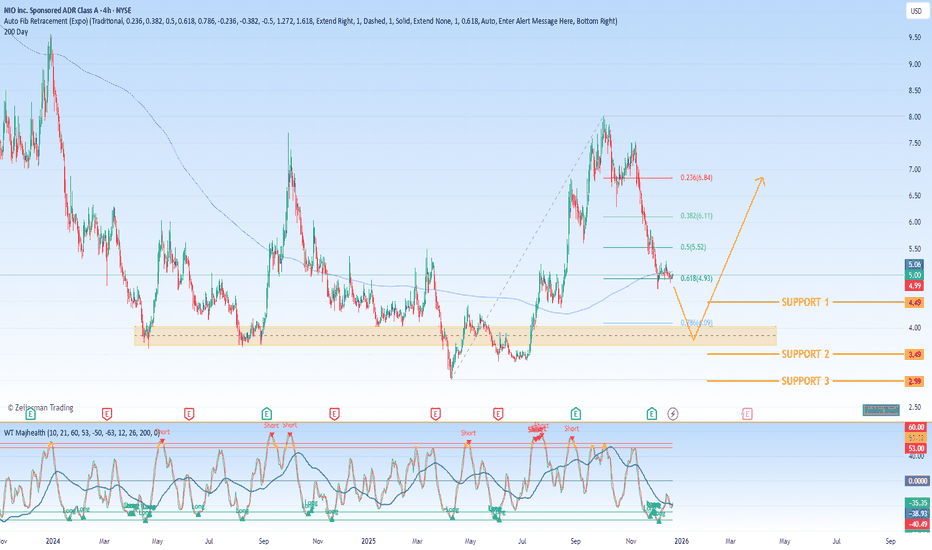Viewport: 932px width, 550px height.
Task: Select the SUPPORT 3 text label
Action: [x=806, y=381]
